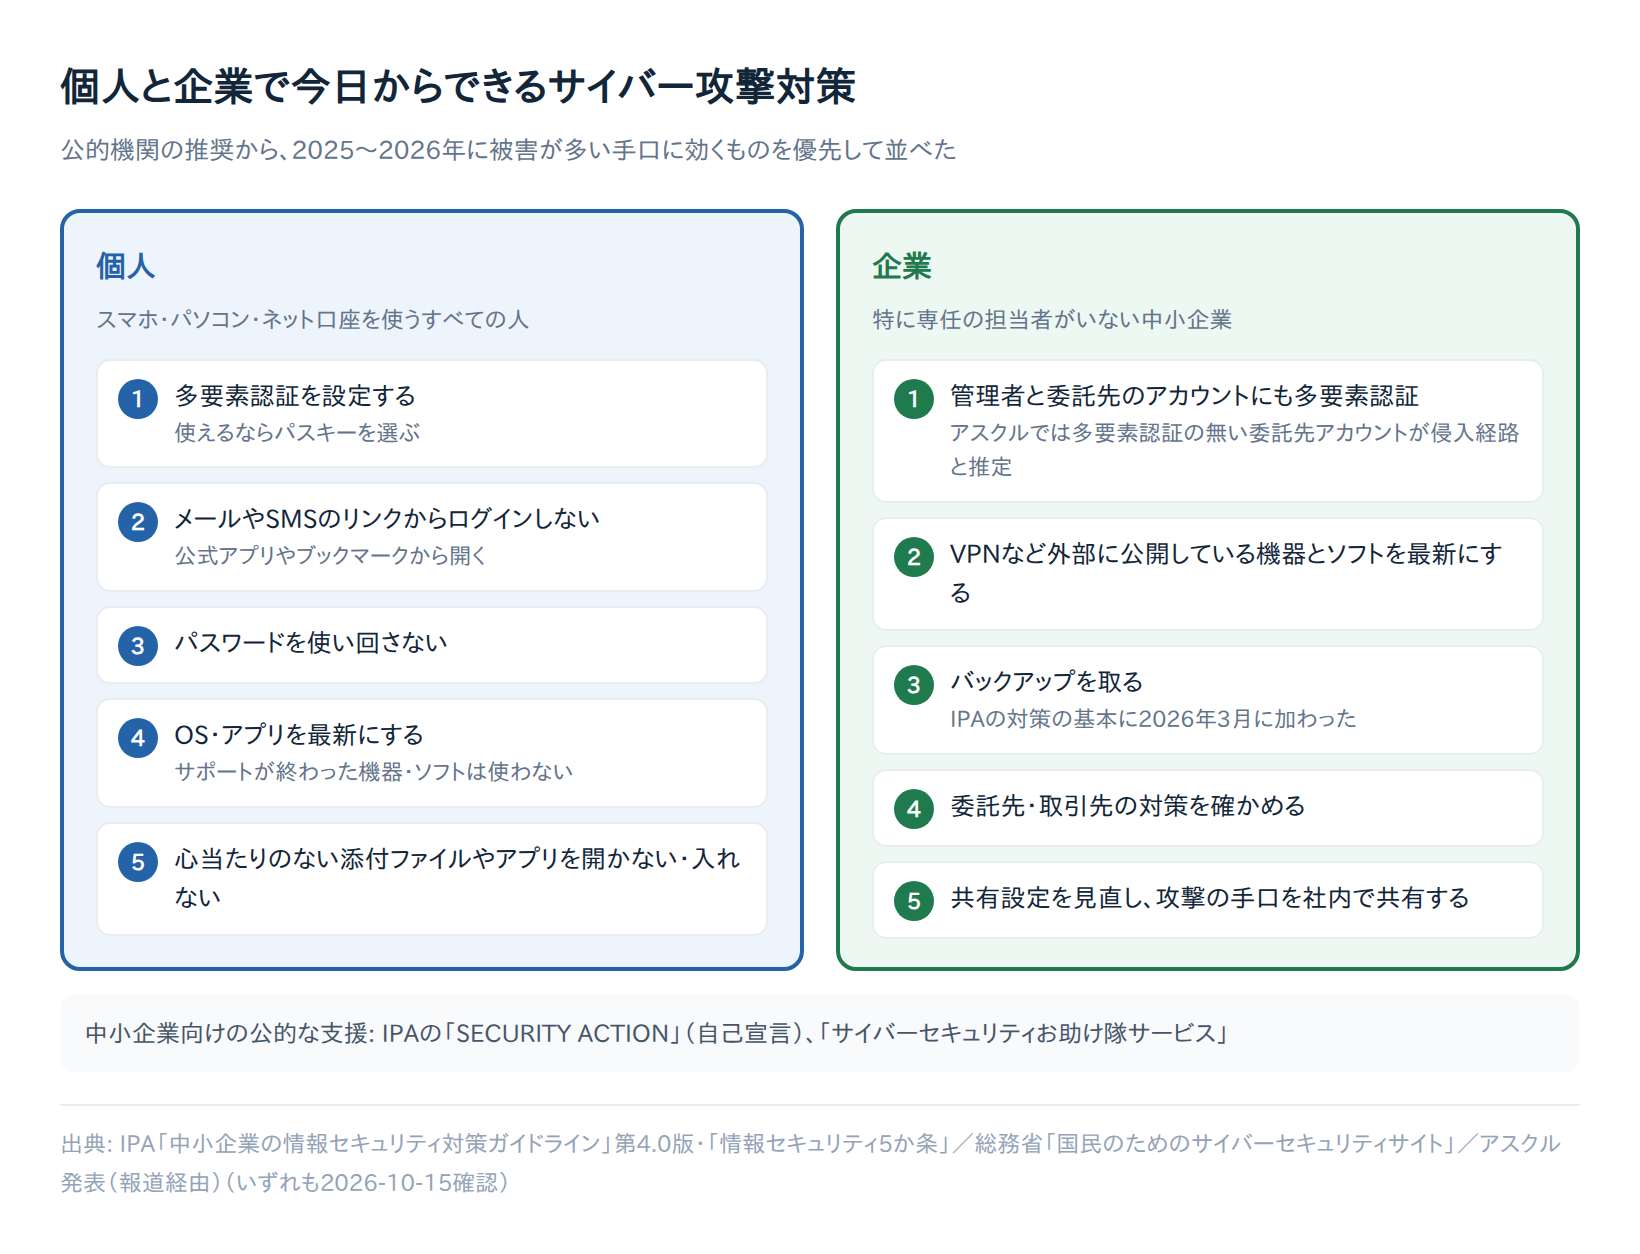Click the note 使えるならパスキーを選ぶ
The height and width of the screenshot is (1254, 1640).
(x=297, y=433)
